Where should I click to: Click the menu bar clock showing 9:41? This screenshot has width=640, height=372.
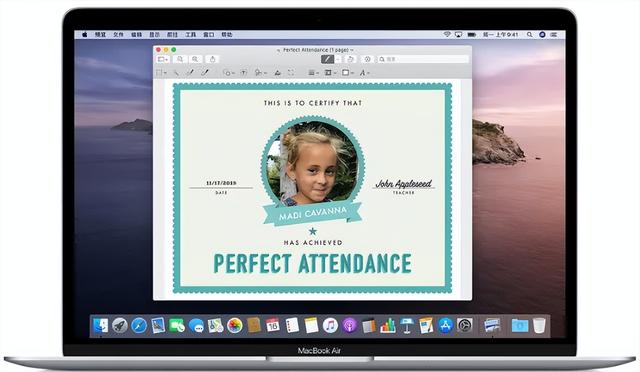click(500, 35)
